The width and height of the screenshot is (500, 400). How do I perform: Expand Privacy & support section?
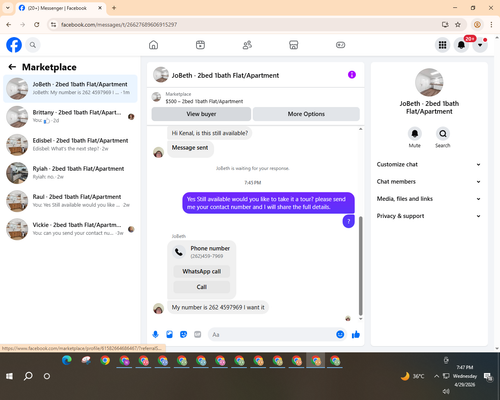tap(429, 216)
